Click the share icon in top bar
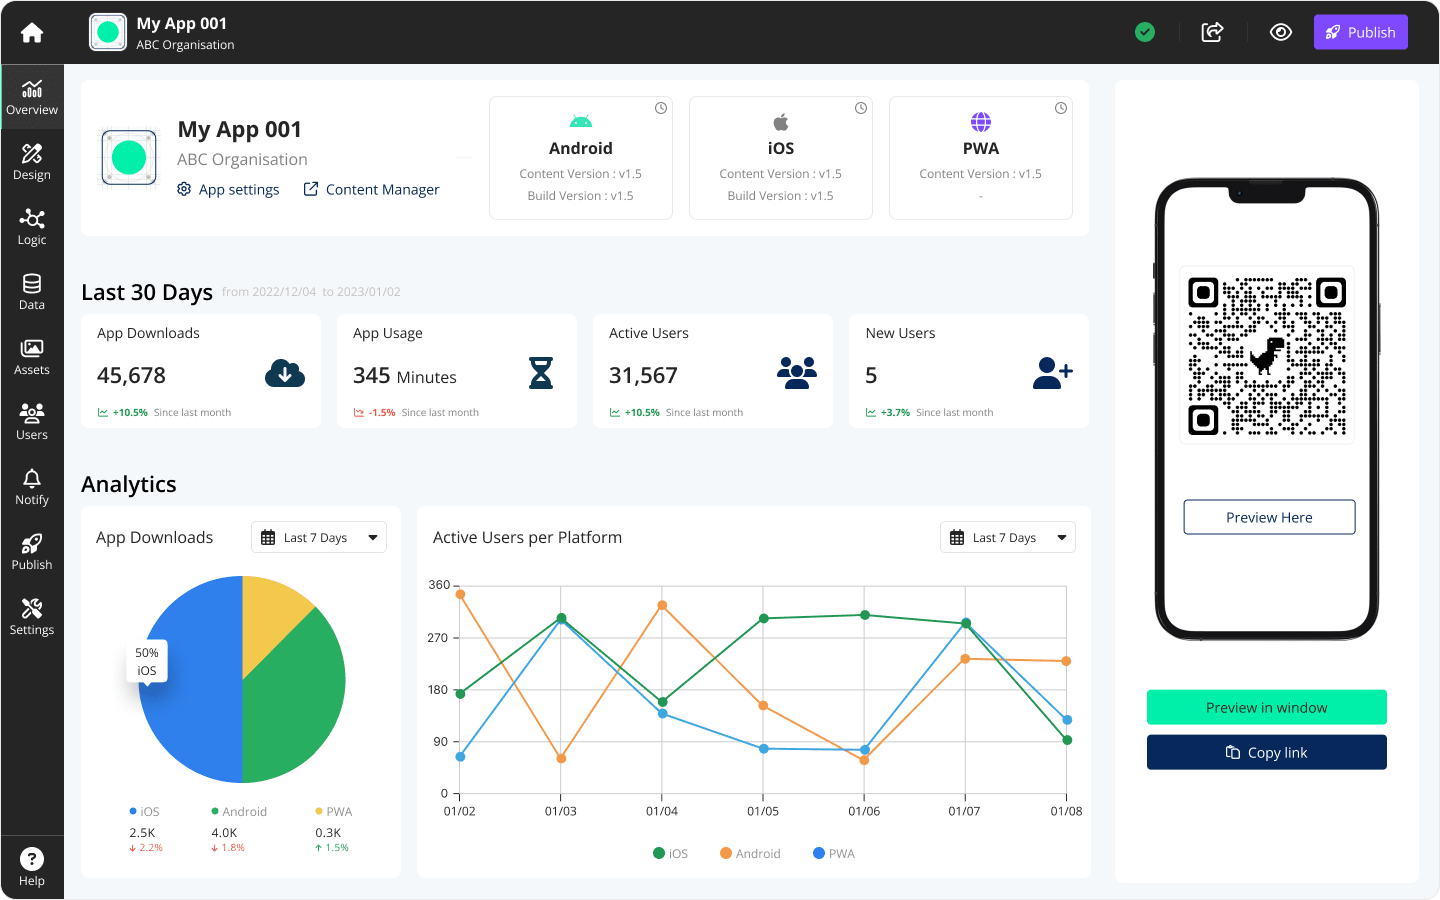The width and height of the screenshot is (1440, 900). coord(1212,32)
